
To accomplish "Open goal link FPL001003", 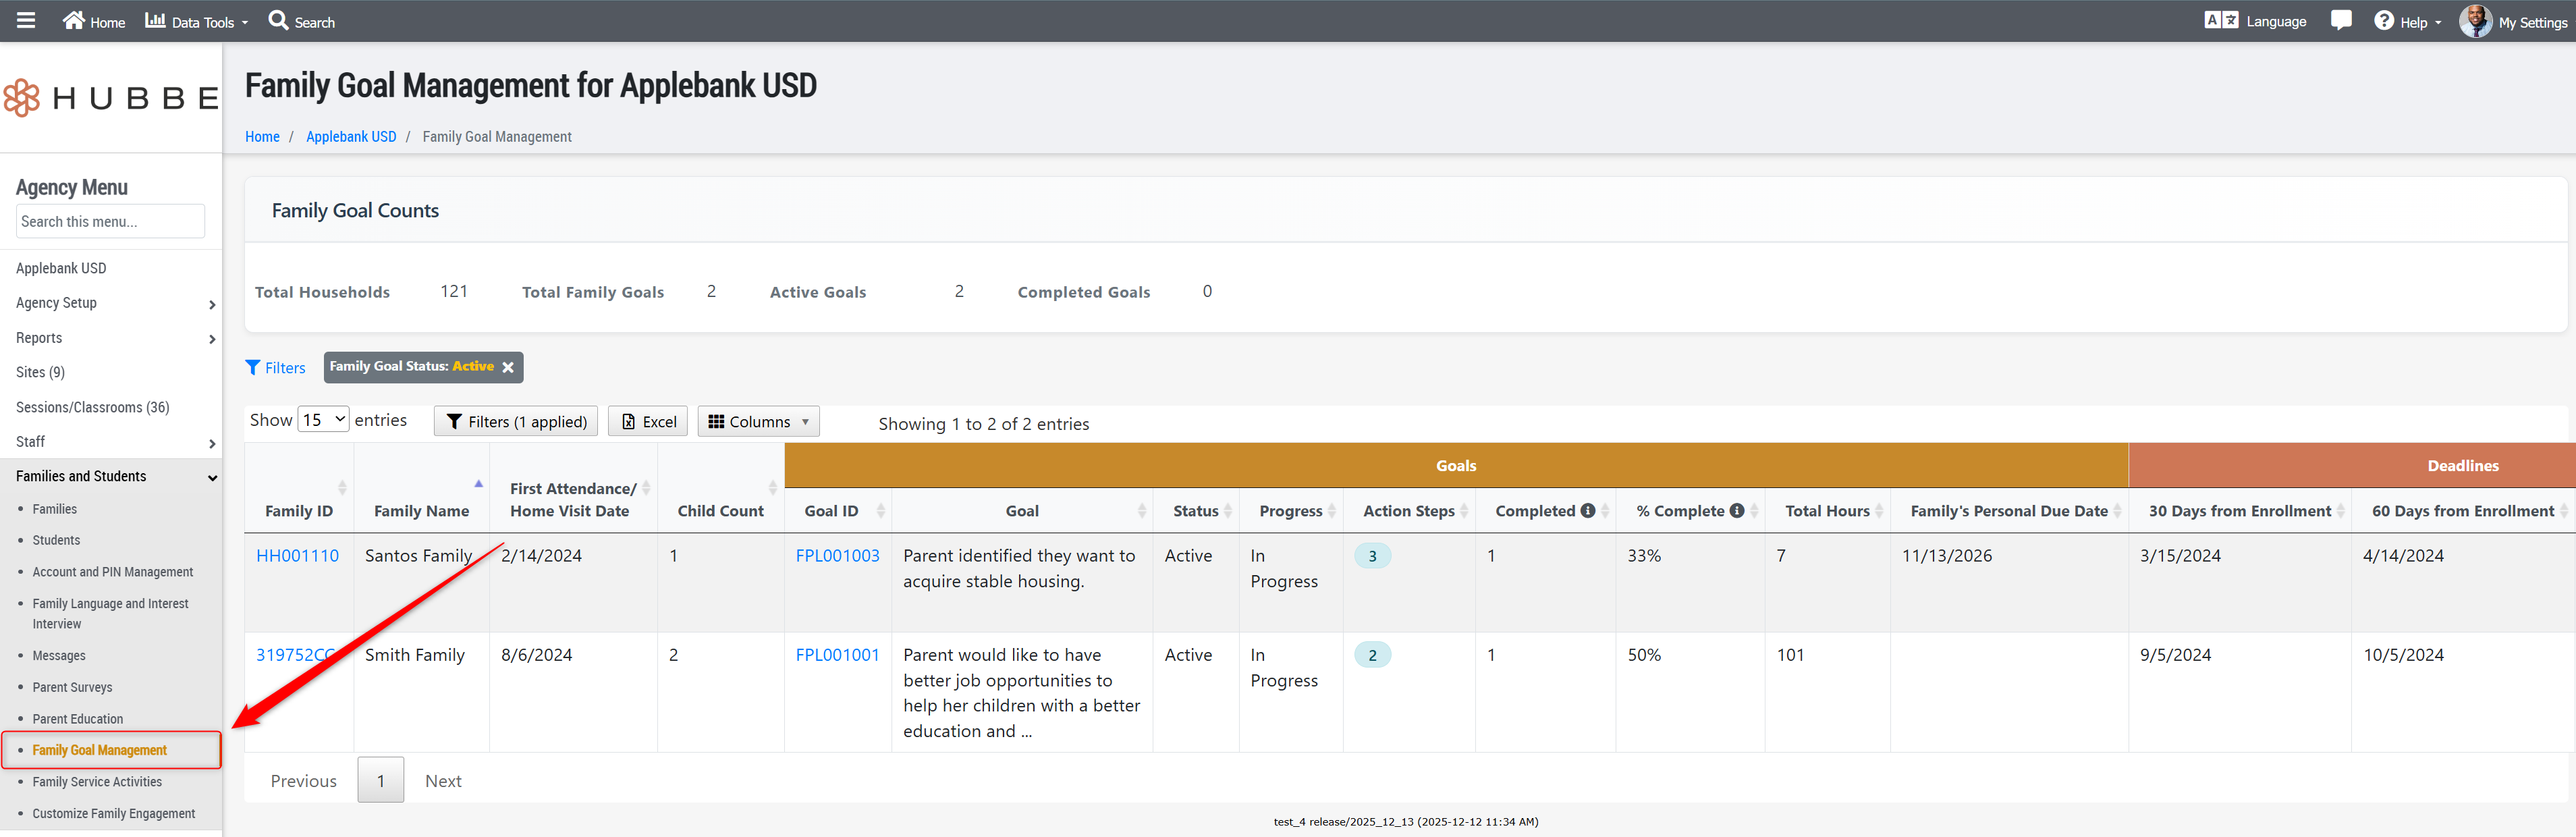I will tap(837, 556).
